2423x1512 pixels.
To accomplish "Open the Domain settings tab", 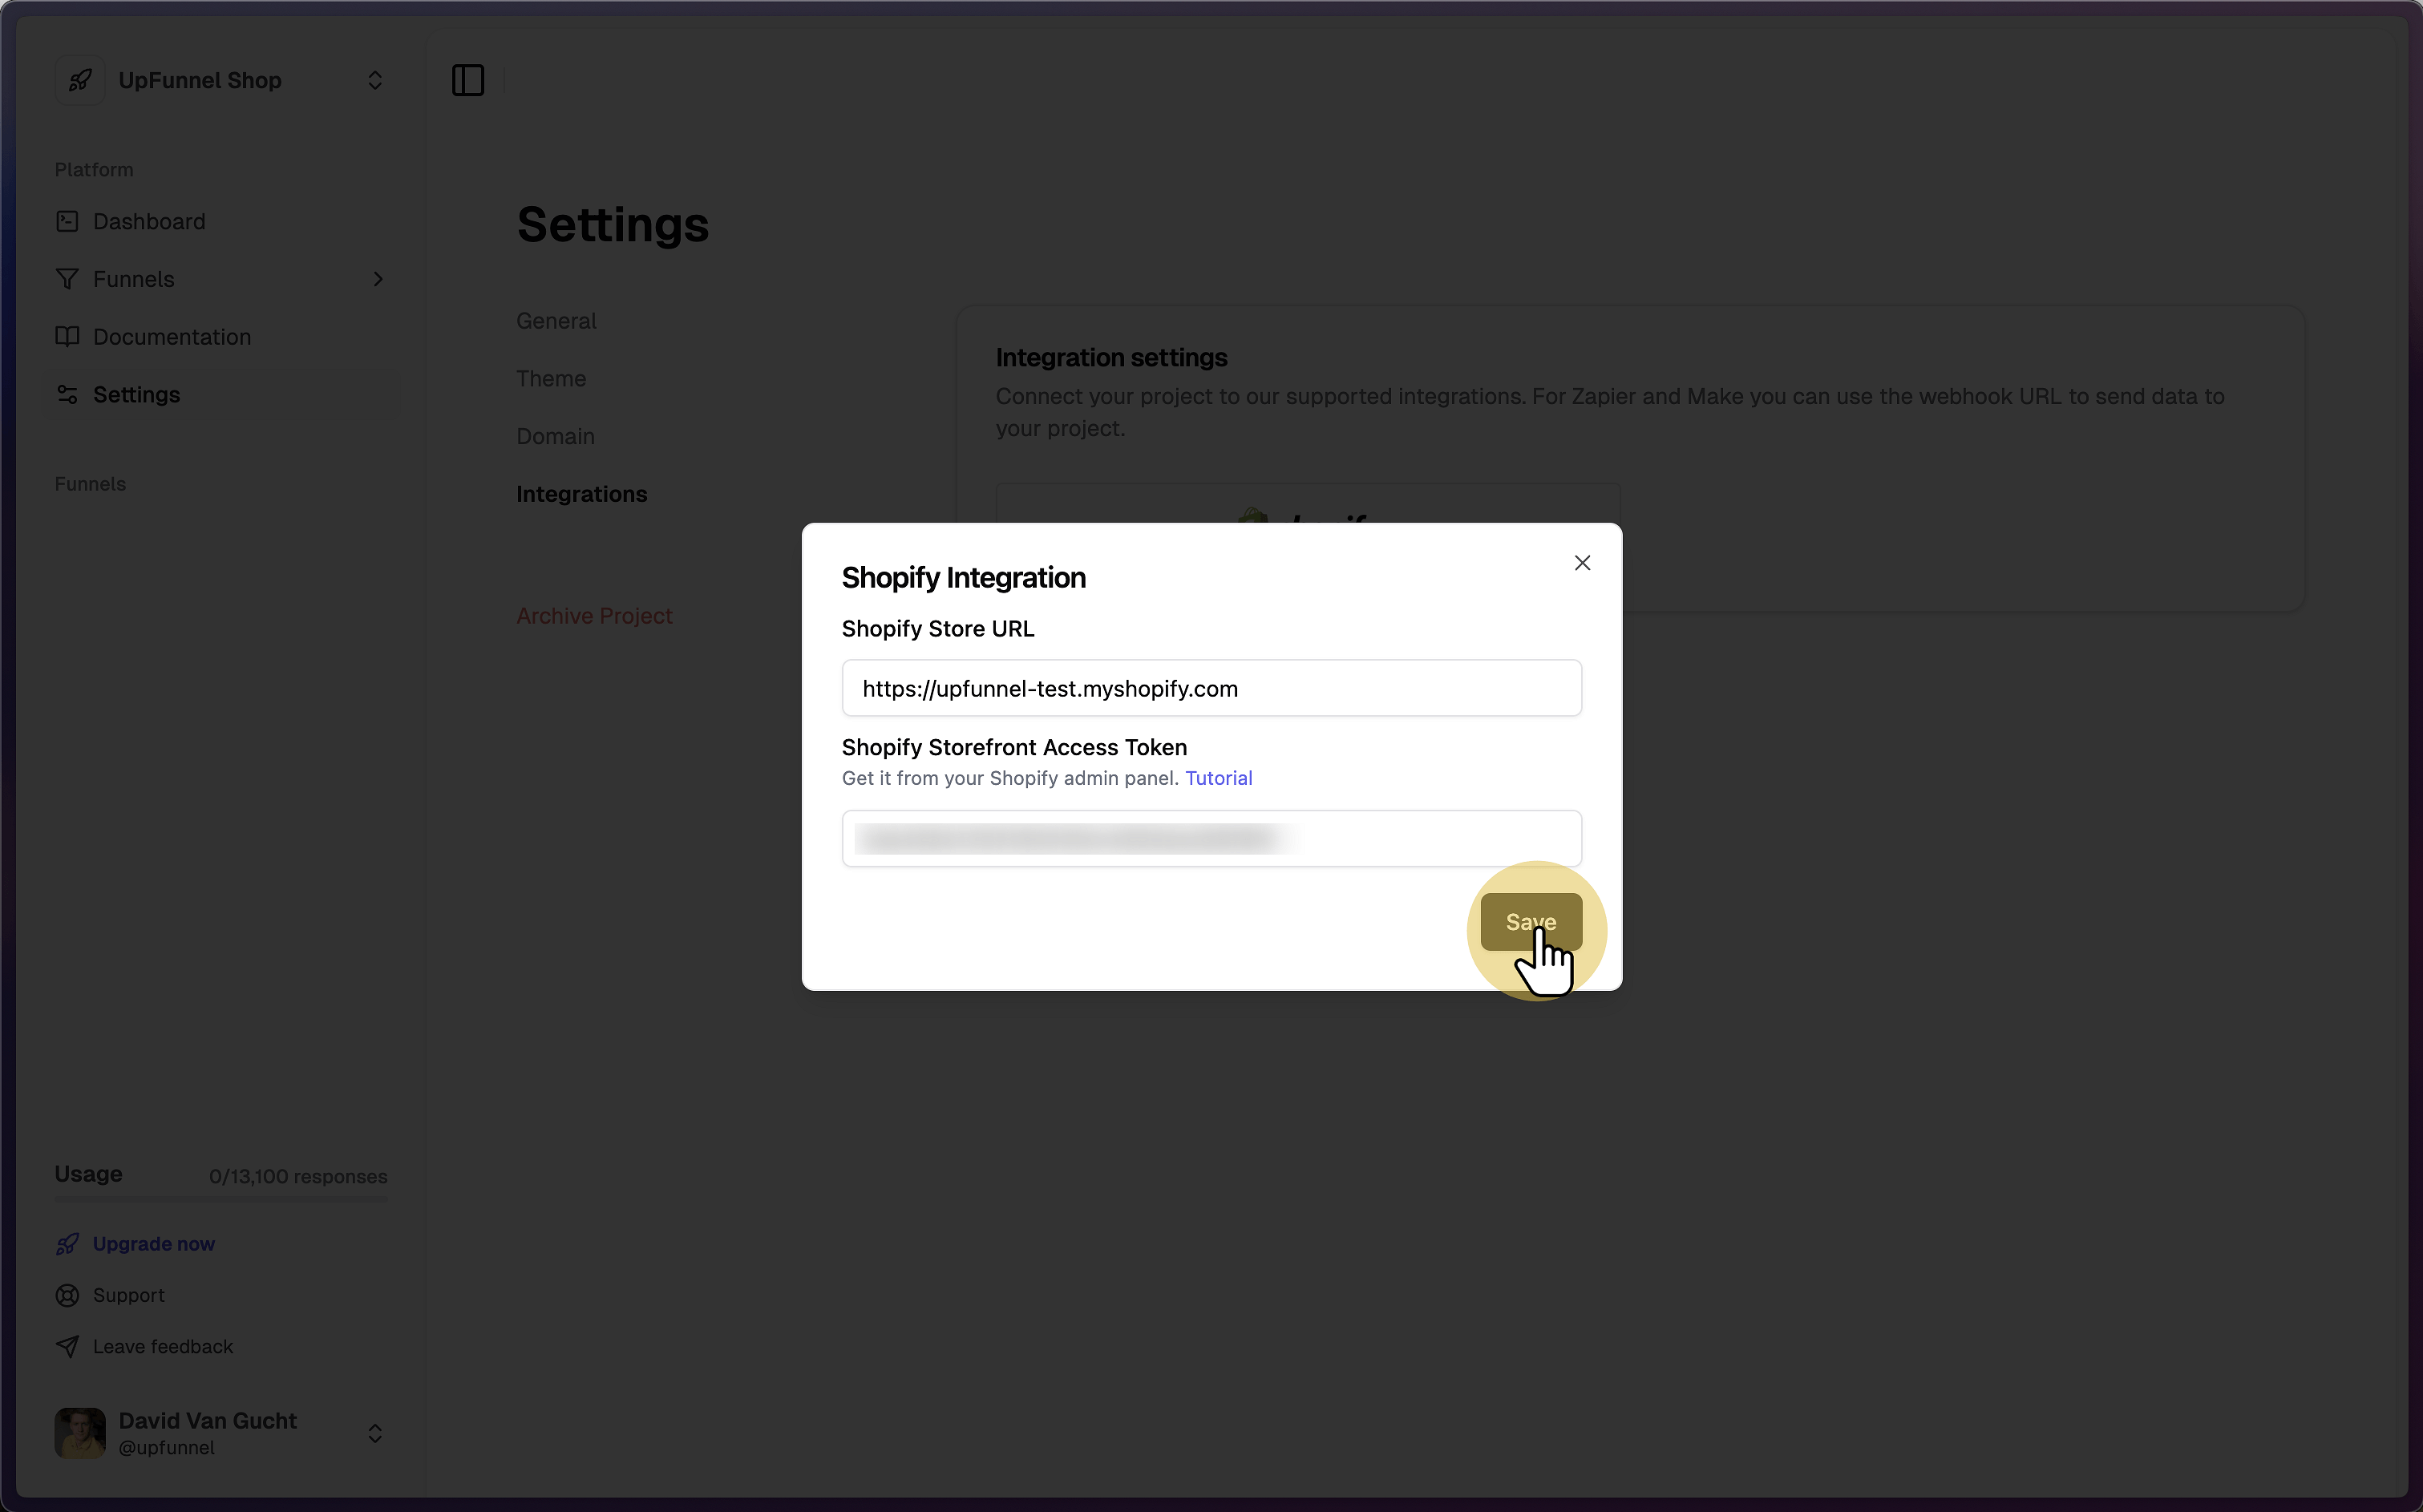I will (555, 437).
